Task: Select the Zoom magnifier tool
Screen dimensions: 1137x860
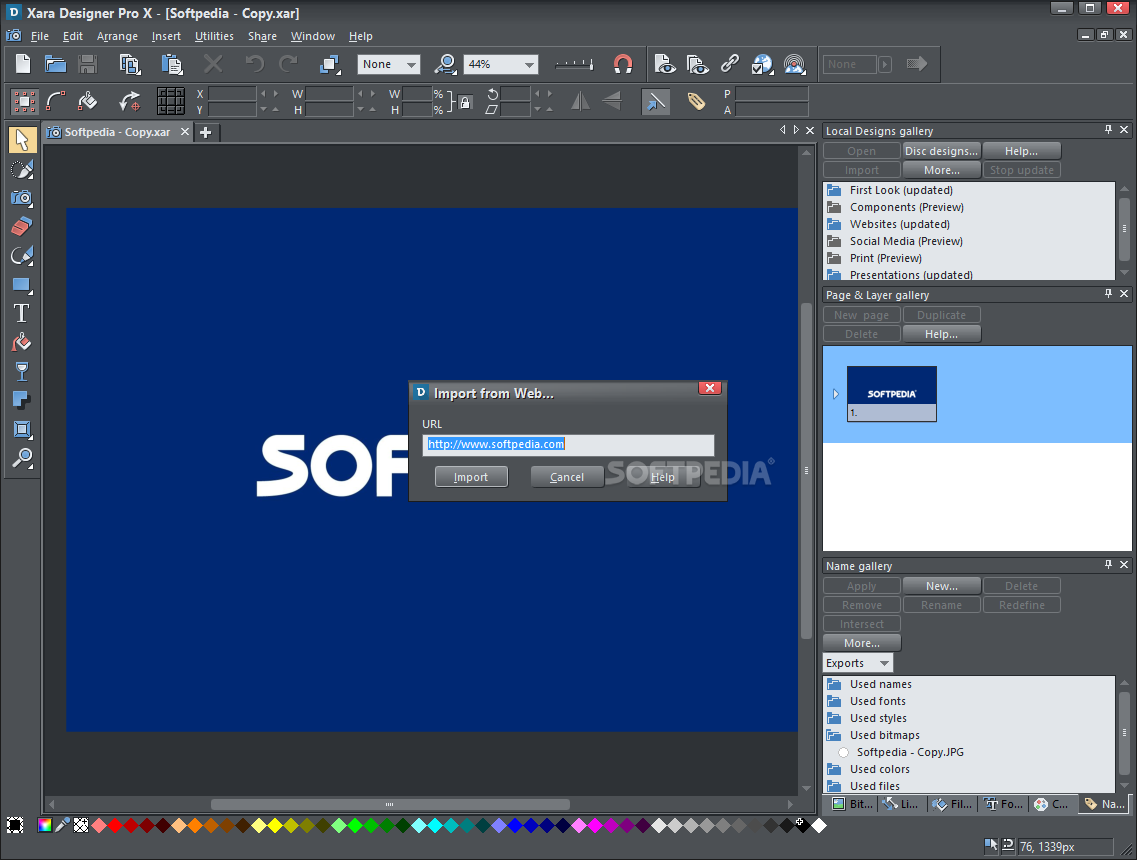Action: tap(22, 458)
